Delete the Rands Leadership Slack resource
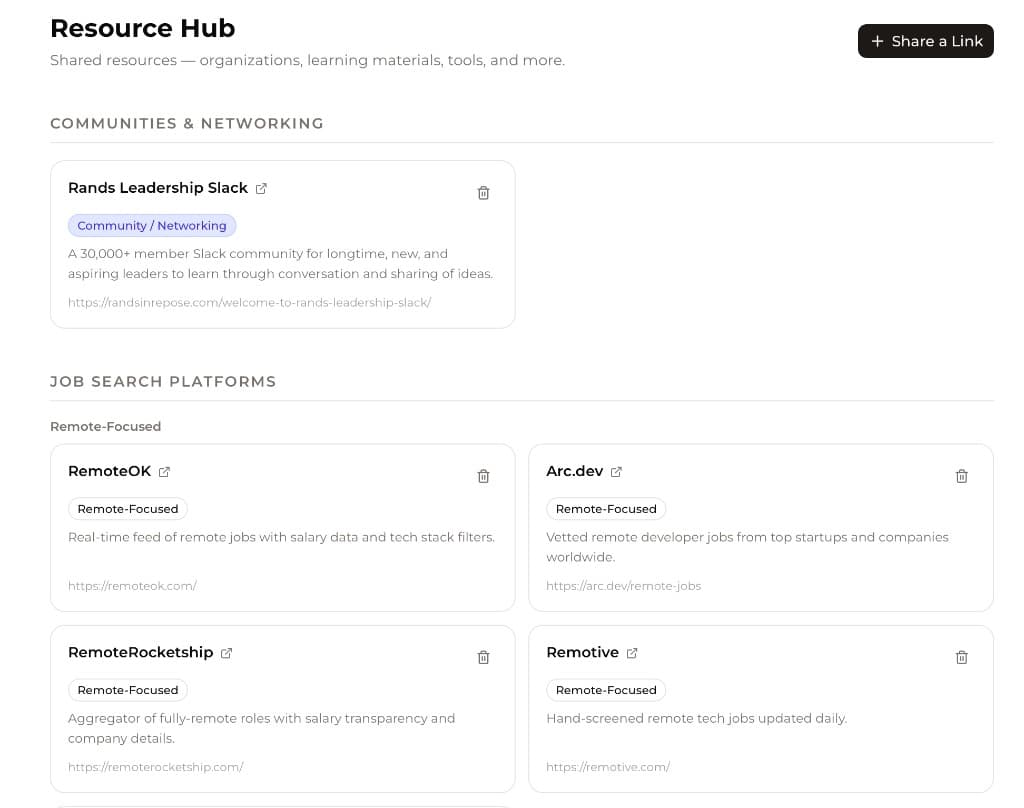The width and height of the screenshot is (1024, 808). click(483, 192)
